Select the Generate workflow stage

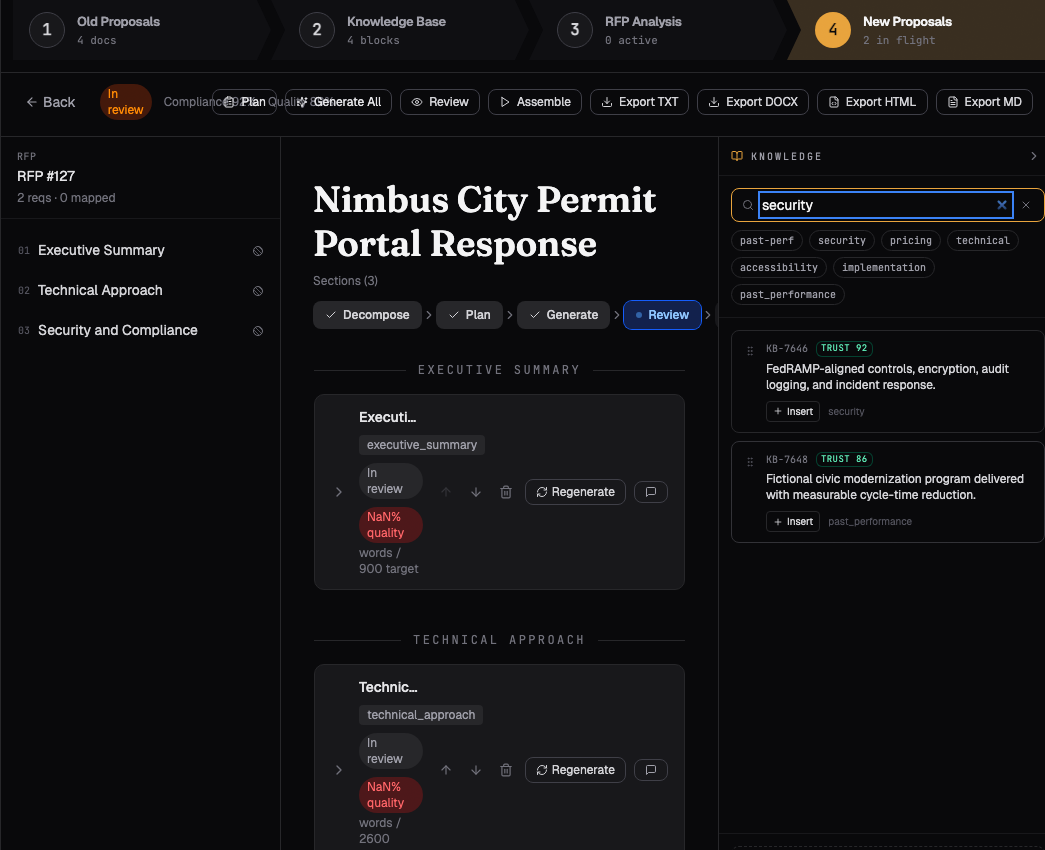point(563,315)
